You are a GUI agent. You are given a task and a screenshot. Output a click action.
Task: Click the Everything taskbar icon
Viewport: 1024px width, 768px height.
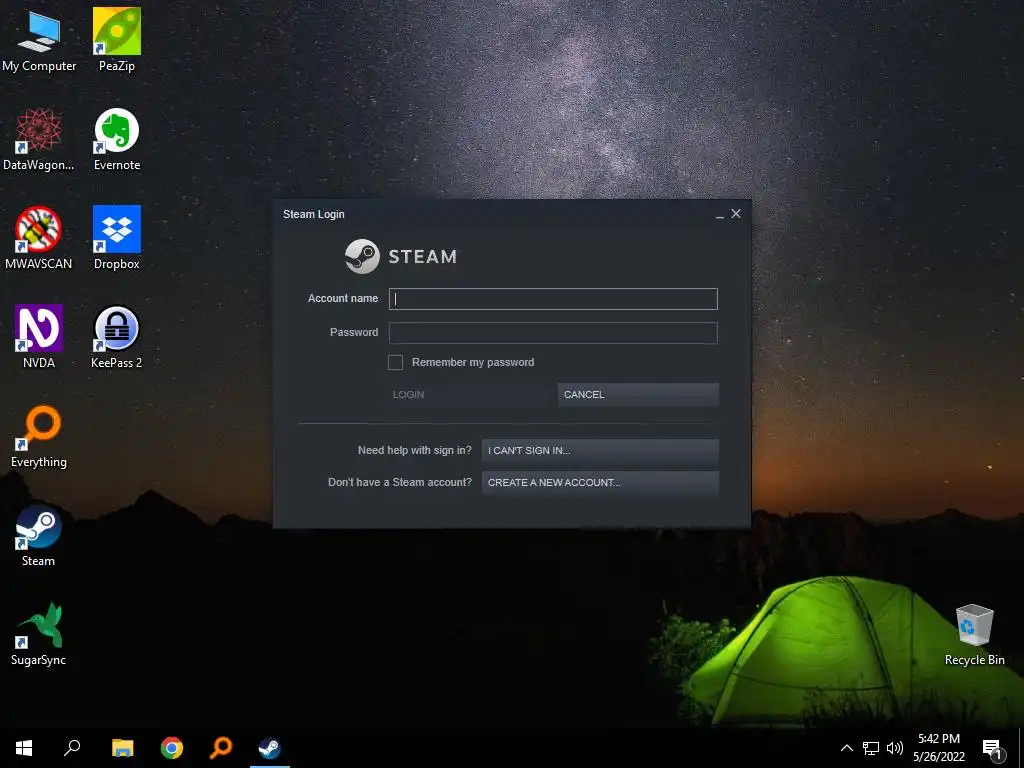(221, 748)
